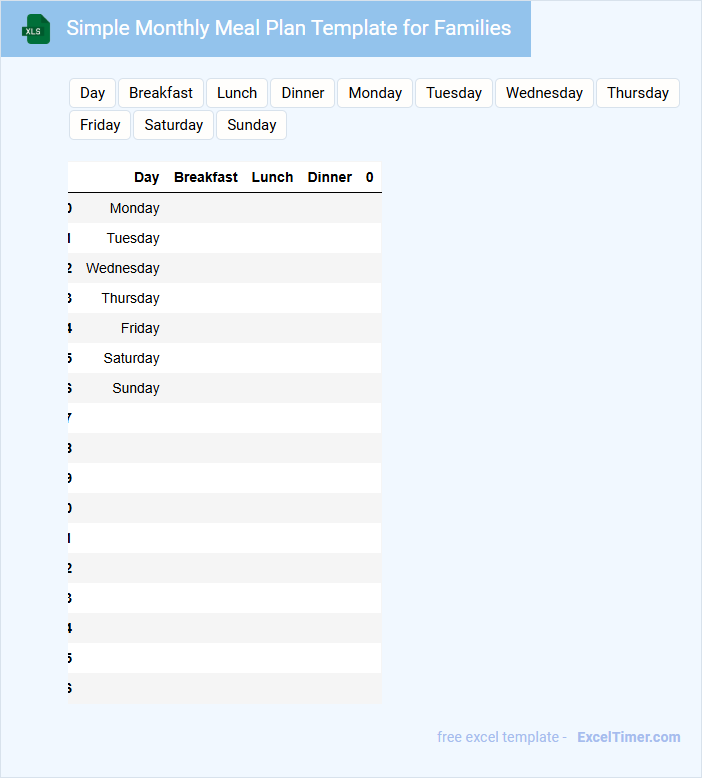Screen dimensions: 702x778
Task: Click the Lunch column header in table
Action: (x=272, y=177)
